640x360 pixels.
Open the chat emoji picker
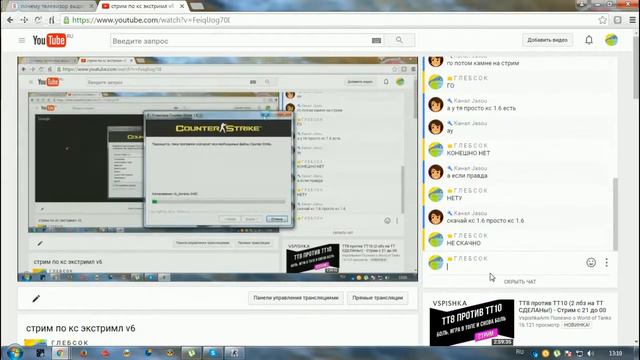point(591,262)
